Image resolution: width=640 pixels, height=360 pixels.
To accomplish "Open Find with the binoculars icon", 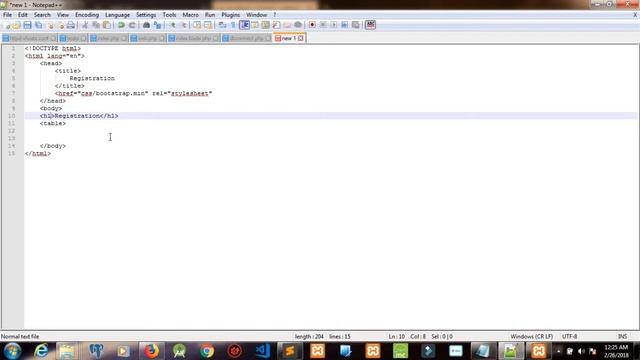I will [x=146, y=25].
